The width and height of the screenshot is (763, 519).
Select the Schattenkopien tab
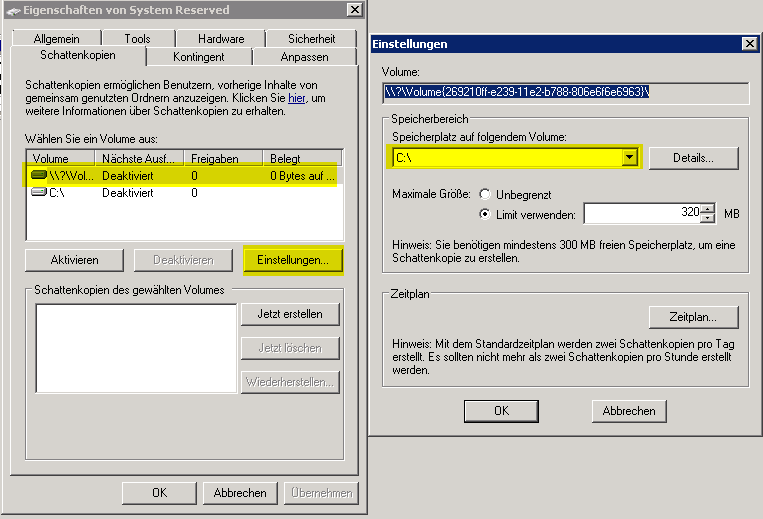(78, 55)
